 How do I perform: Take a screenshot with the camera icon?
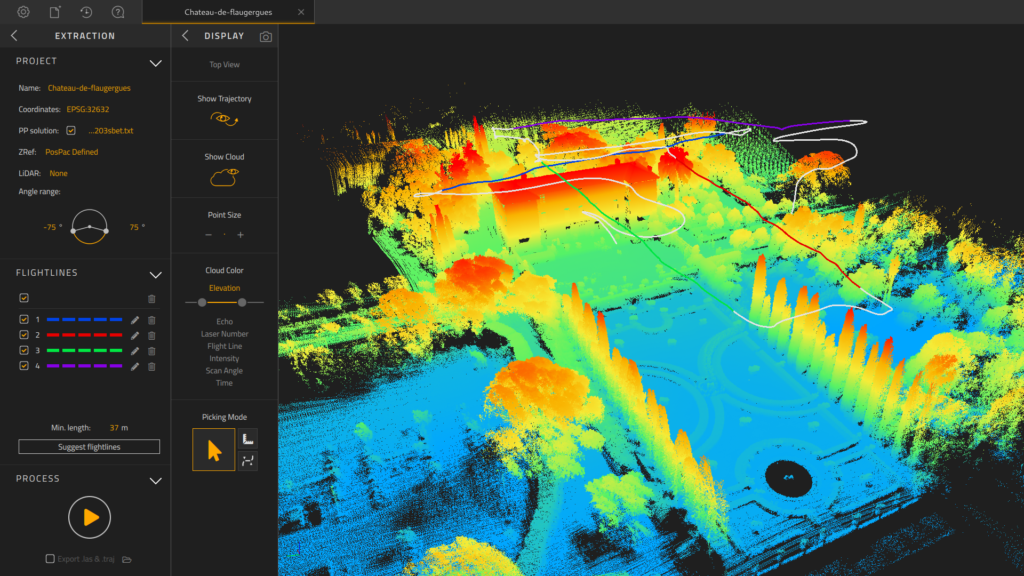coord(265,37)
